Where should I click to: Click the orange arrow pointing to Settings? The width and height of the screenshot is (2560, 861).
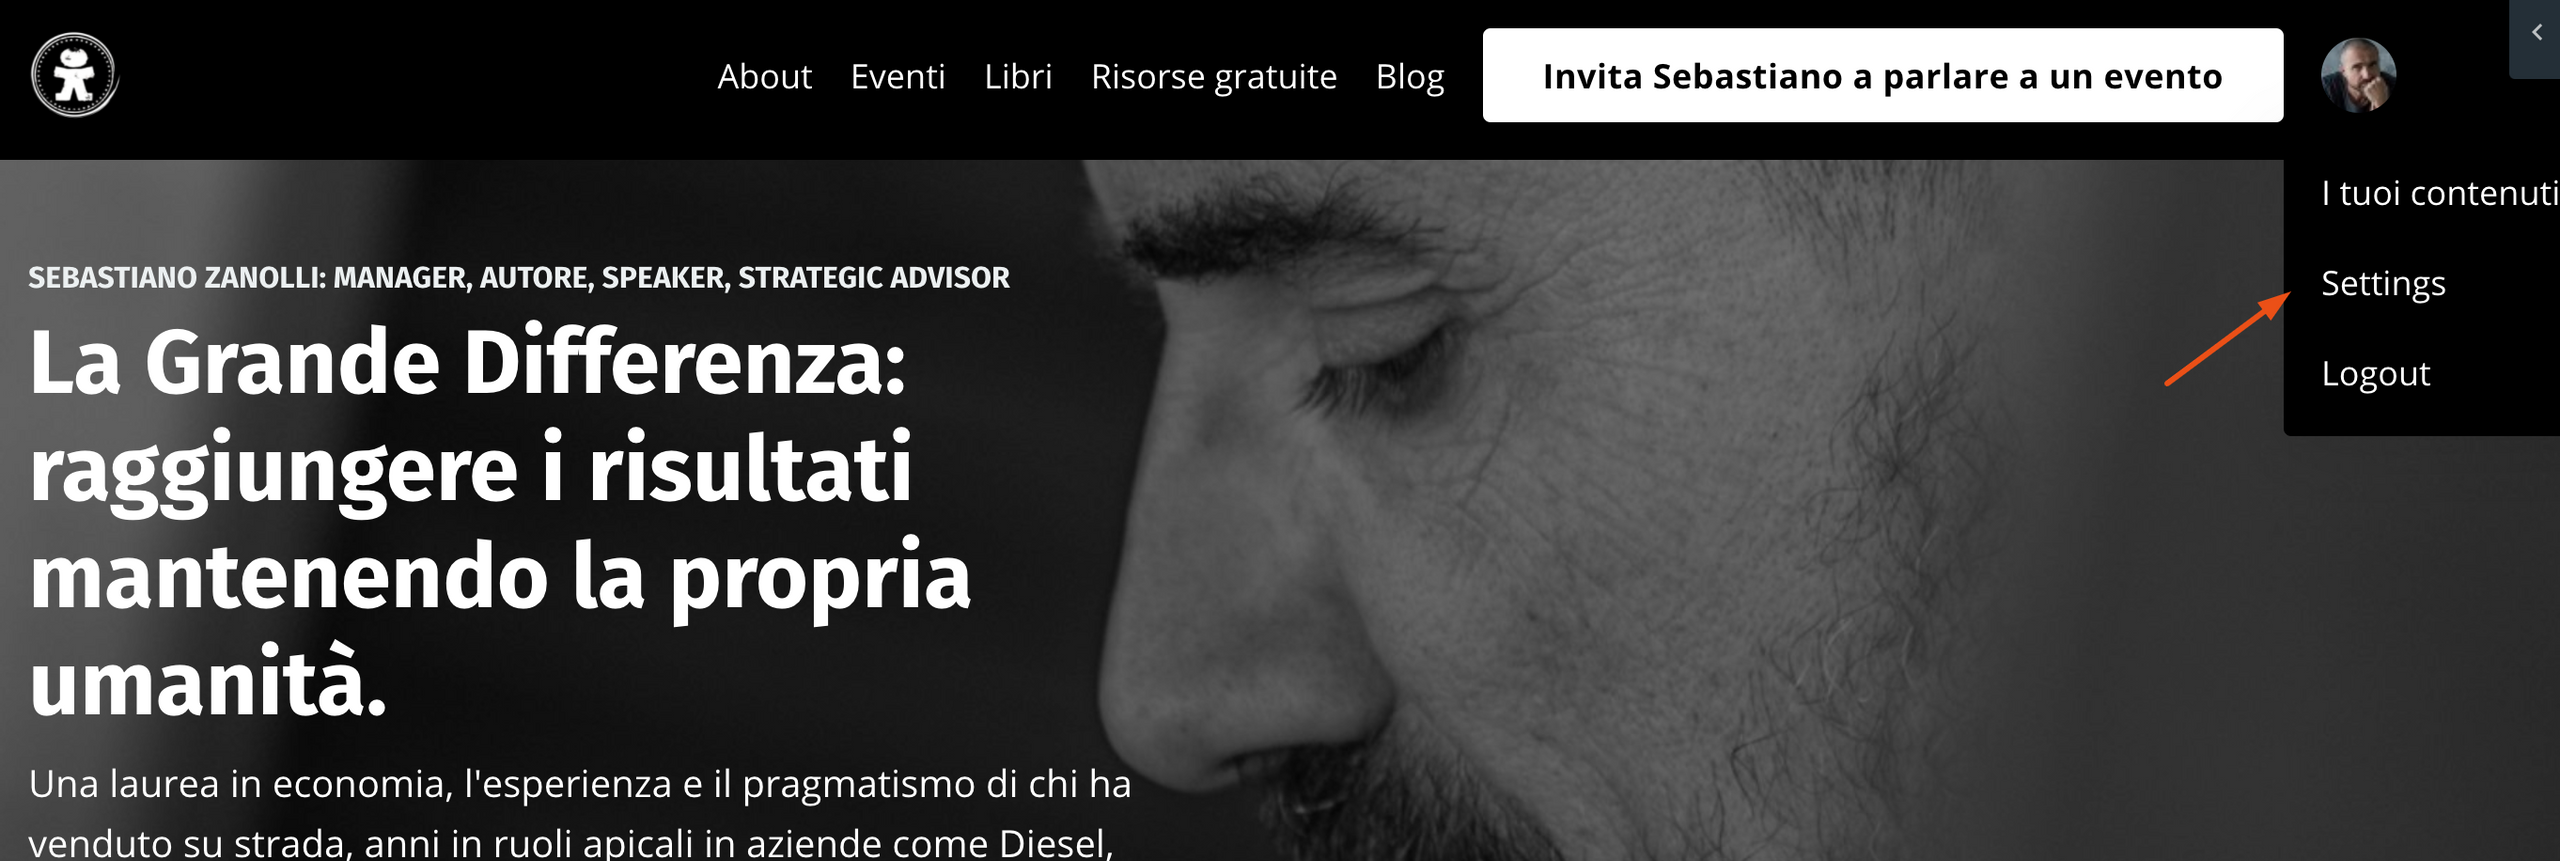point(2228,338)
